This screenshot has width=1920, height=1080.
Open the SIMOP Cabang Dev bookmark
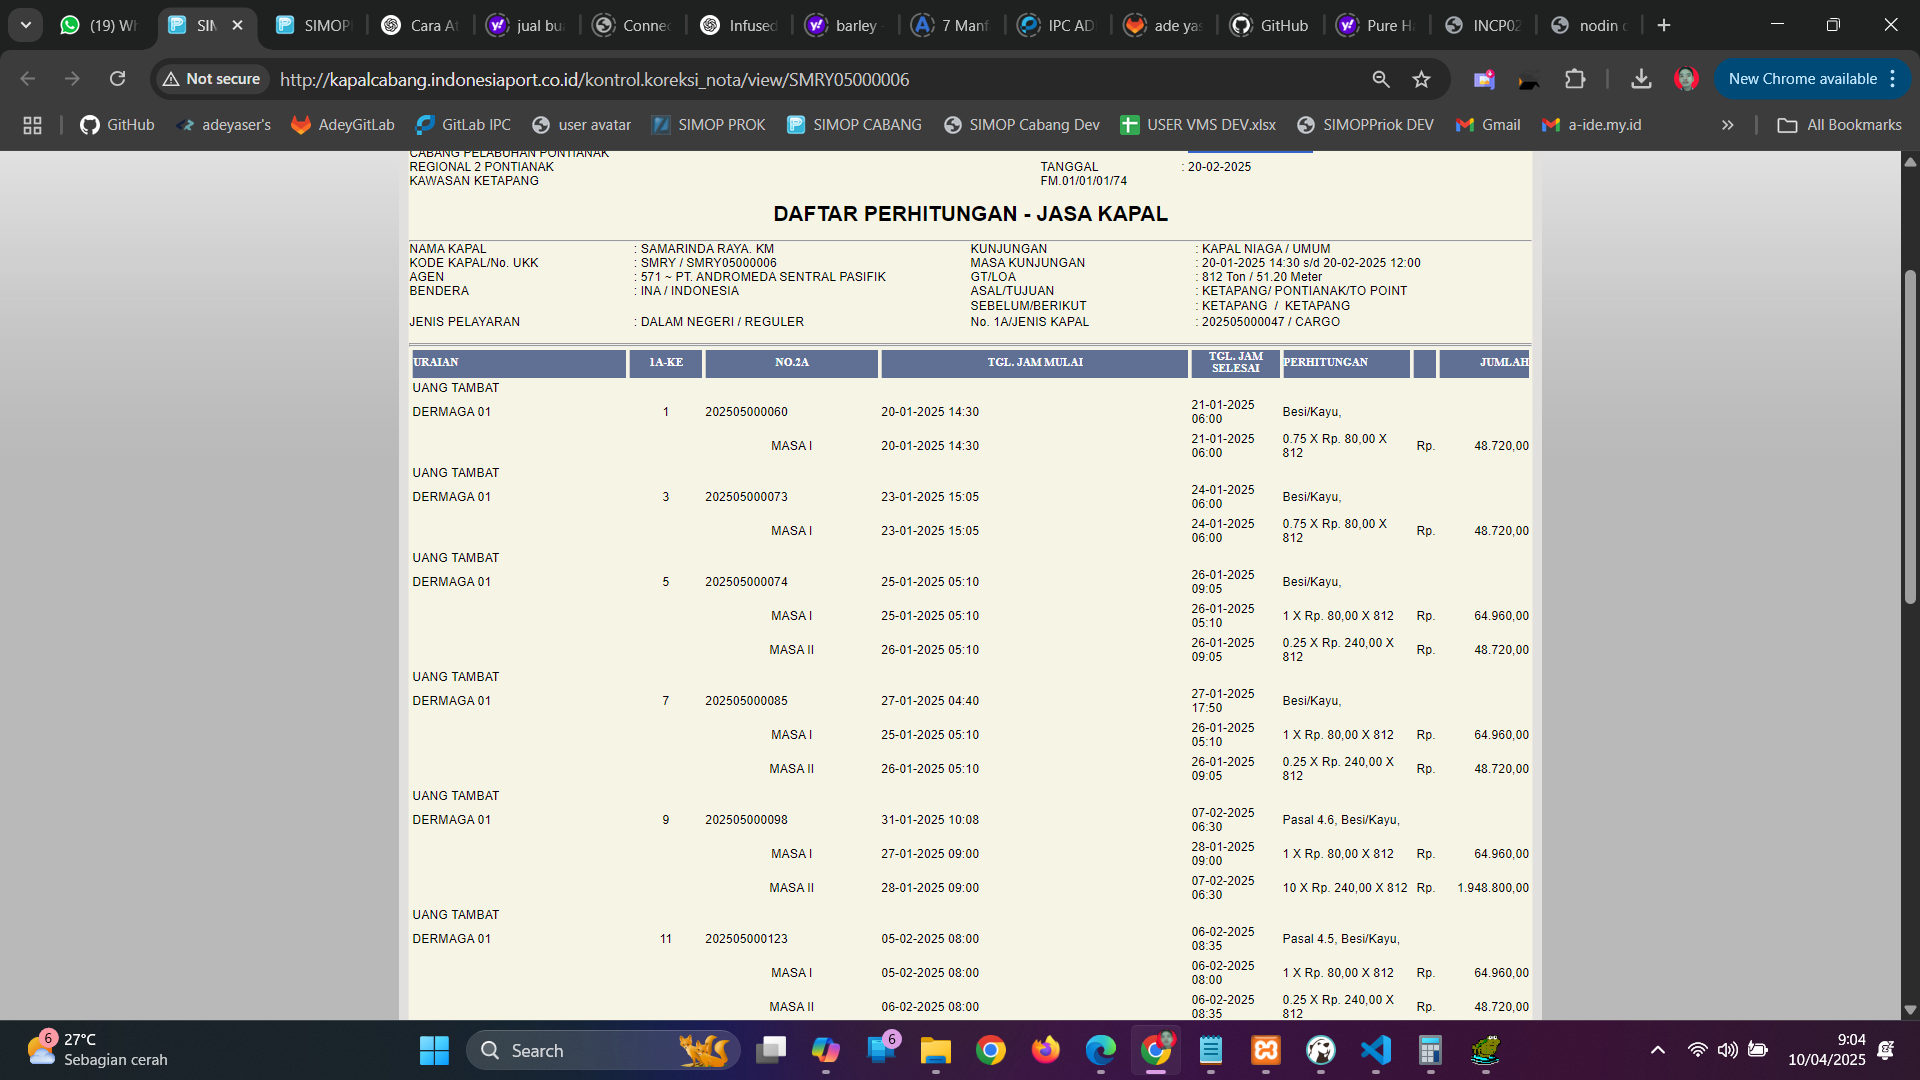pyautogui.click(x=1021, y=125)
